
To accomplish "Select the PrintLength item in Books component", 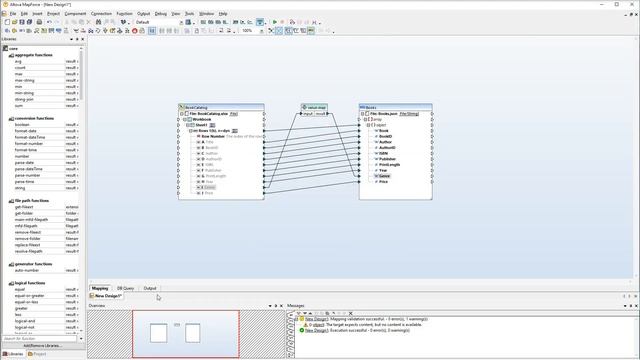I will (x=389, y=164).
